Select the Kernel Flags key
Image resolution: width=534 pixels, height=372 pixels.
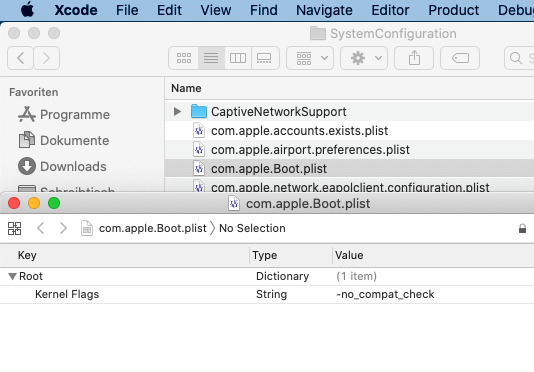pyautogui.click(x=67, y=294)
